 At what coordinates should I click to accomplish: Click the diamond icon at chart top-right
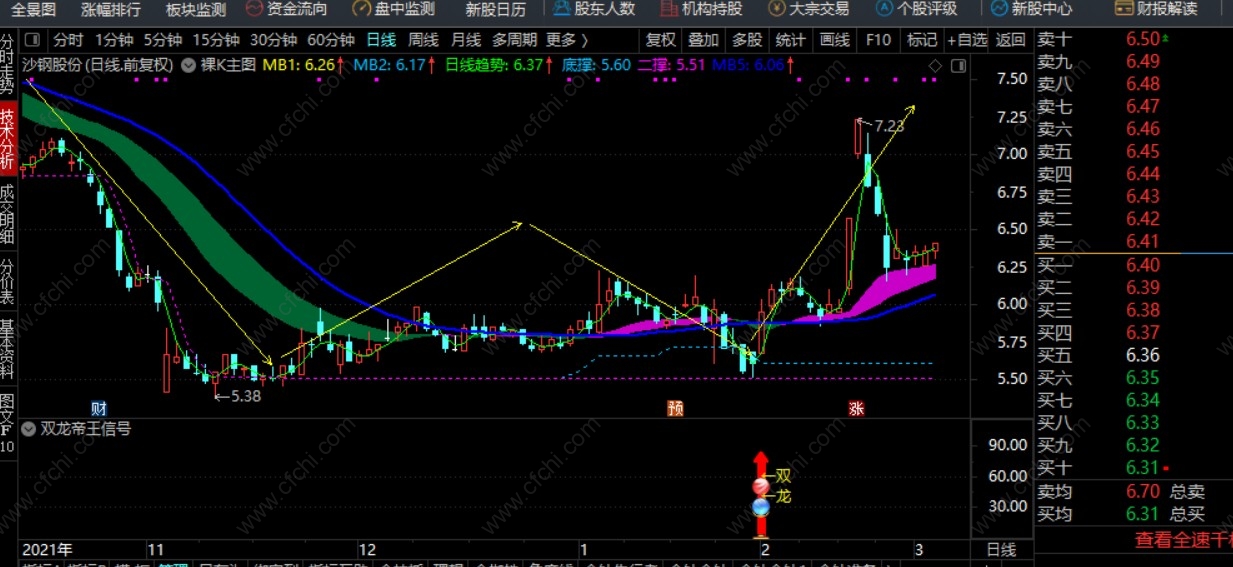point(935,66)
